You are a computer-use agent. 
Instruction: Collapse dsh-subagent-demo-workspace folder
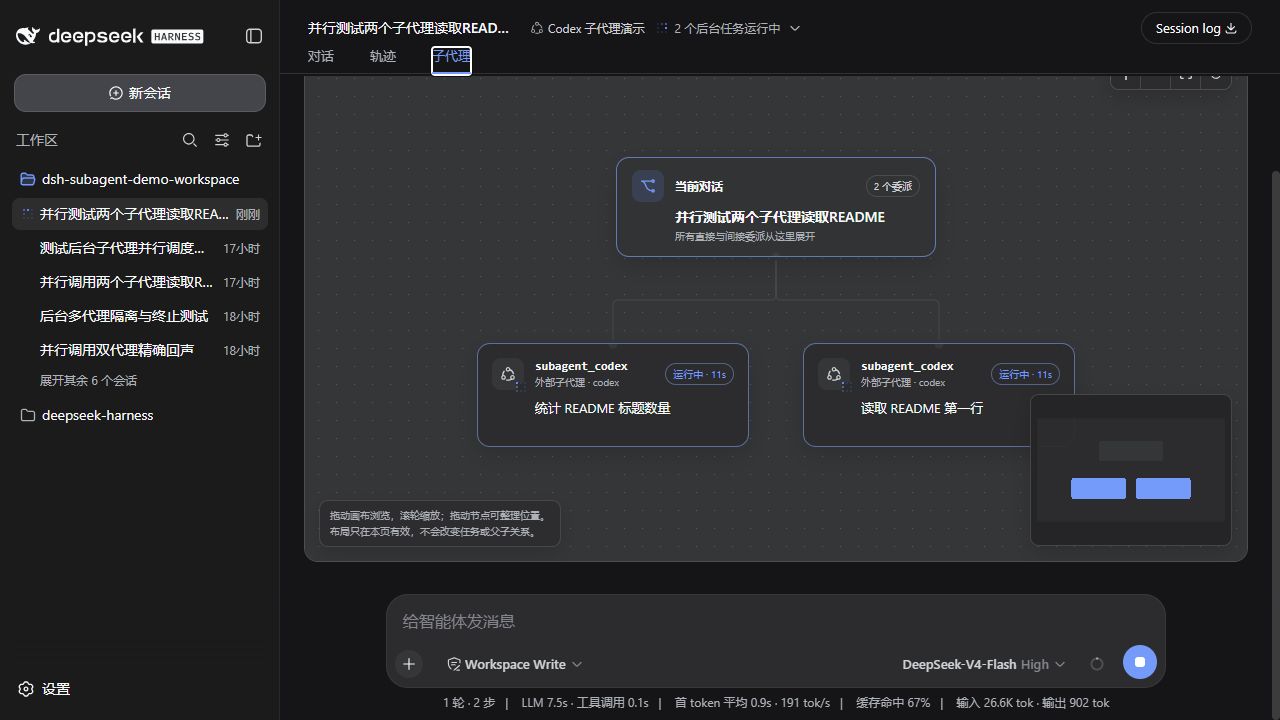pyautogui.click(x=140, y=179)
